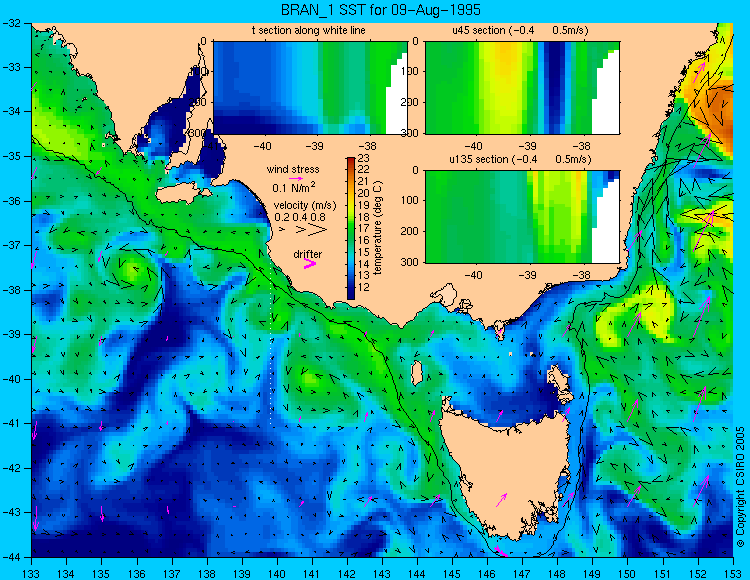Click the '0.1 N/m²' legend value
This screenshot has width=750, height=580.
pos(293,187)
